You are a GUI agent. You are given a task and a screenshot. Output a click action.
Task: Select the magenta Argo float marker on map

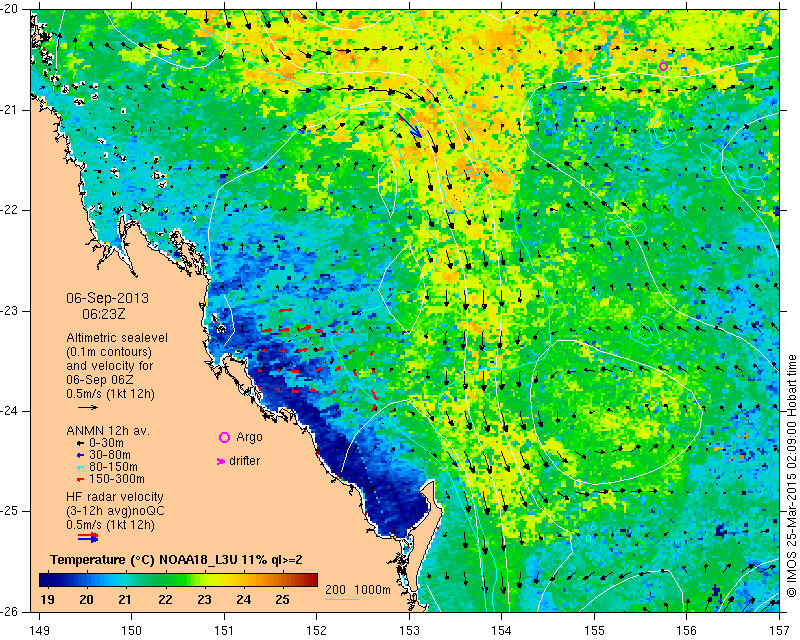(663, 66)
